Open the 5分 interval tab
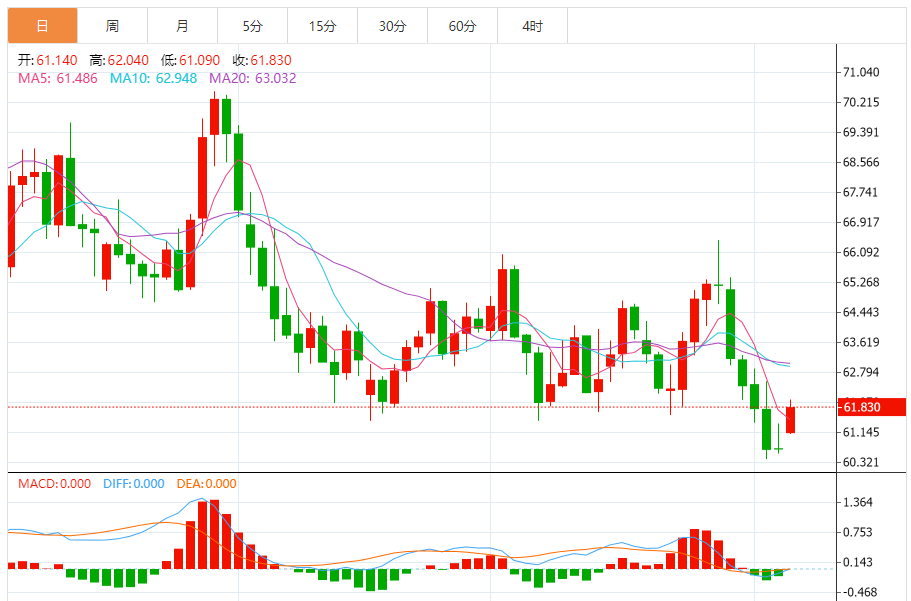The width and height of the screenshot is (911, 601). [x=252, y=26]
